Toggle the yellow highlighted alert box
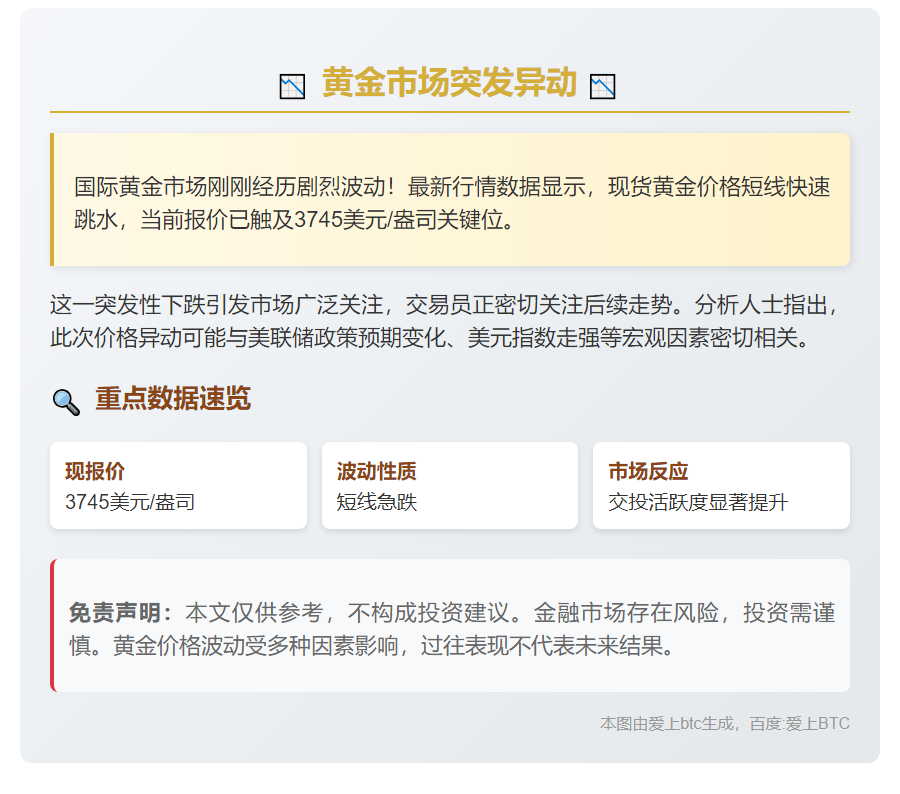 [x=449, y=198]
